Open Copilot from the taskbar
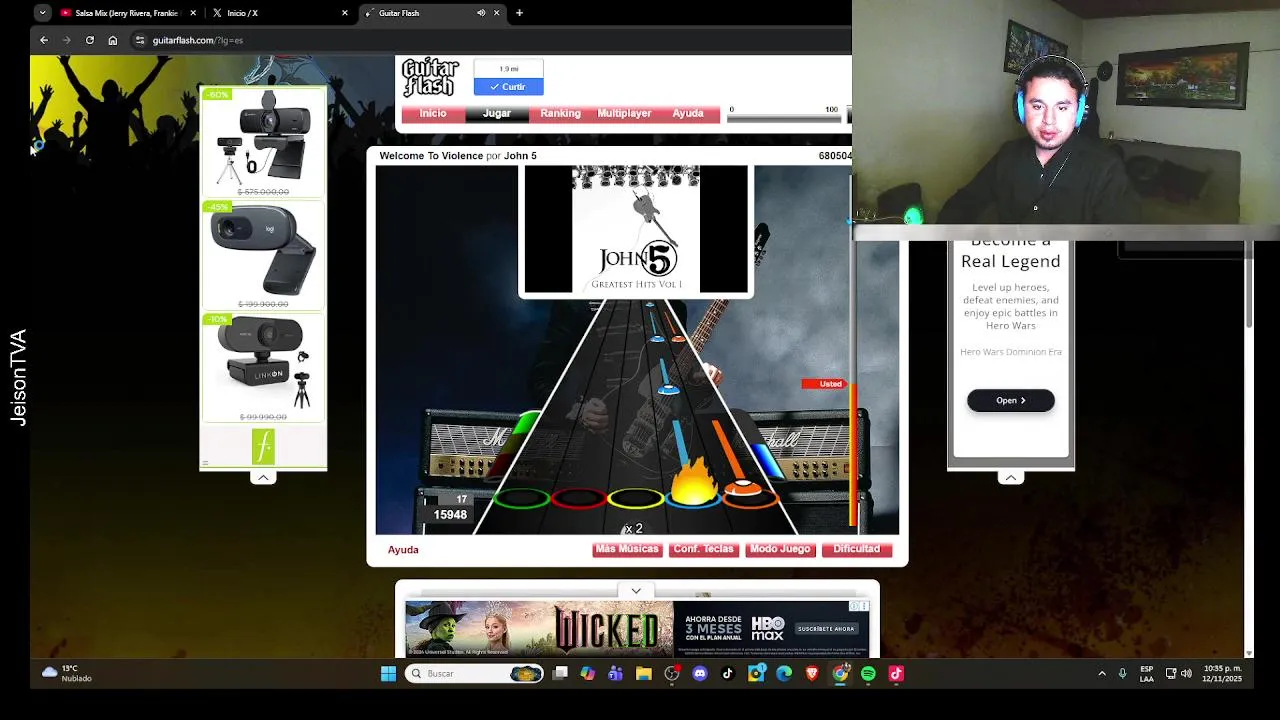Screen dimensions: 1280x720 click(588, 674)
